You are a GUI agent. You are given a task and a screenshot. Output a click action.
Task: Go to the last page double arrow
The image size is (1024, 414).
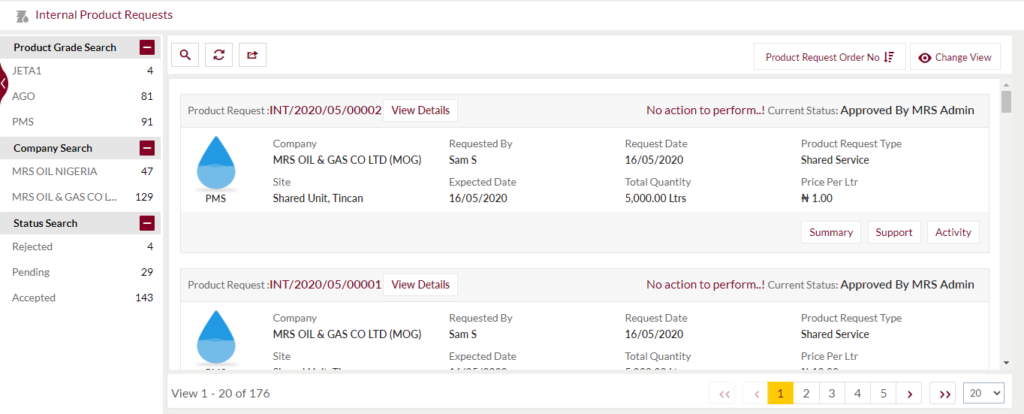(x=944, y=394)
